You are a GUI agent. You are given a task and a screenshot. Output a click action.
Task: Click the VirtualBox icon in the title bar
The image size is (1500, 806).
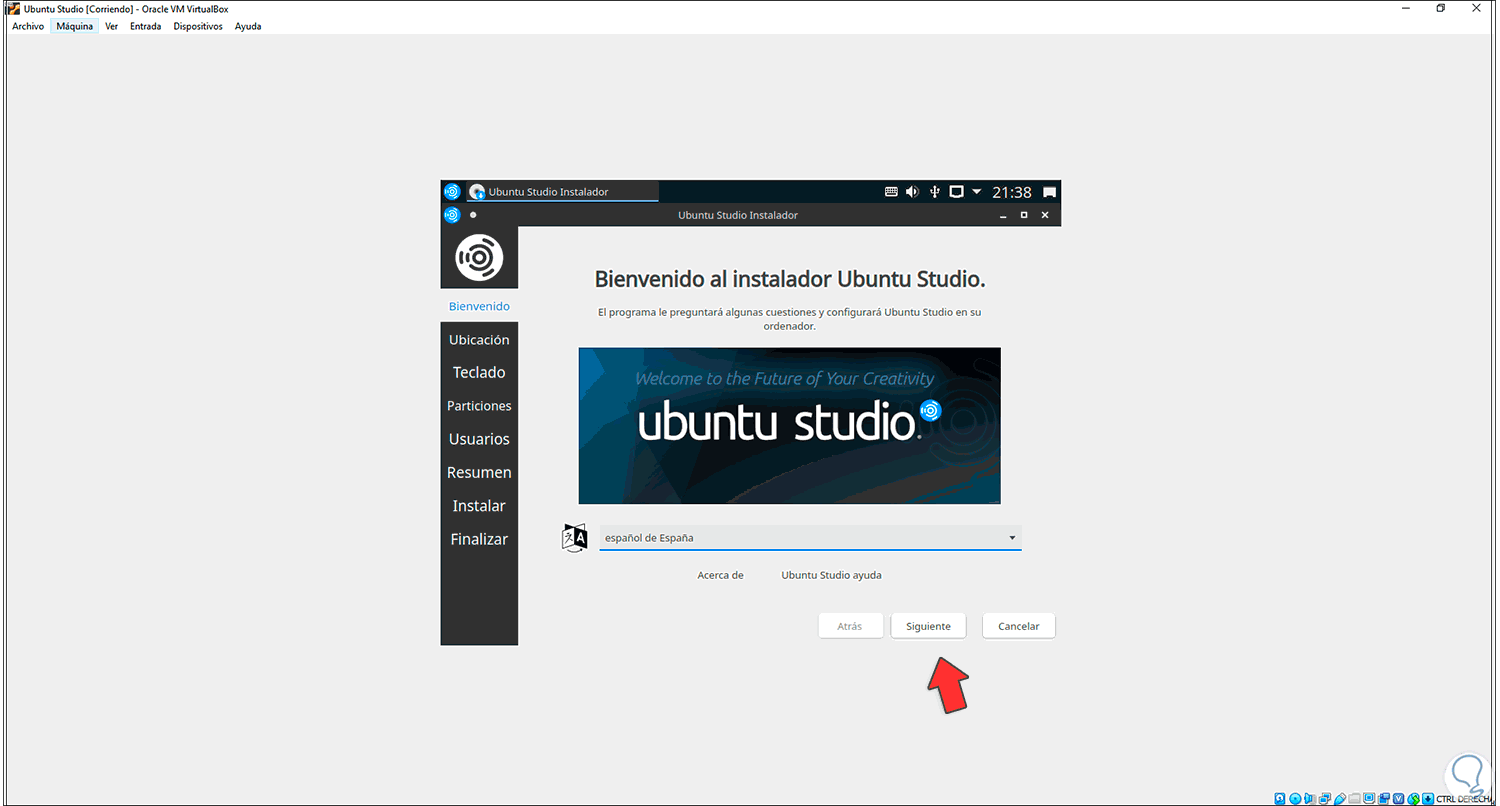tap(13, 9)
